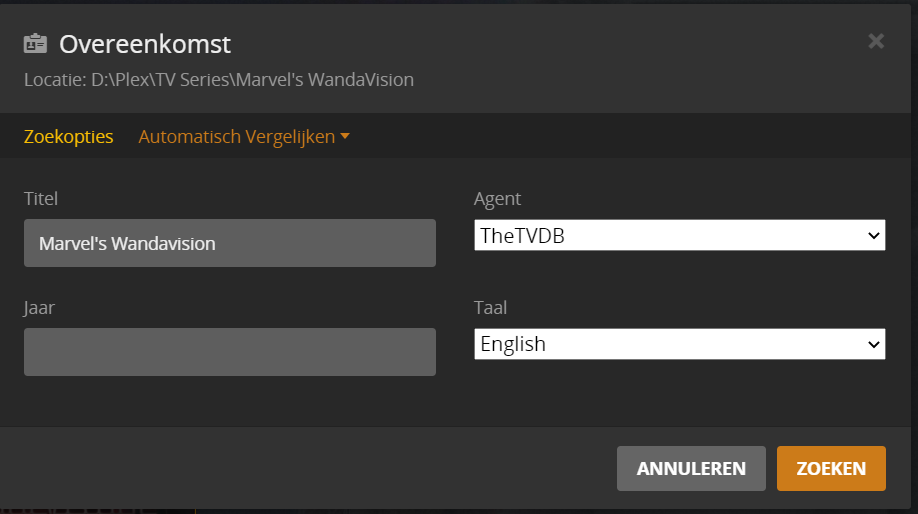Click the Overeenkomst dialog heading
Image resolution: width=918 pixels, height=514 pixels.
coord(145,44)
